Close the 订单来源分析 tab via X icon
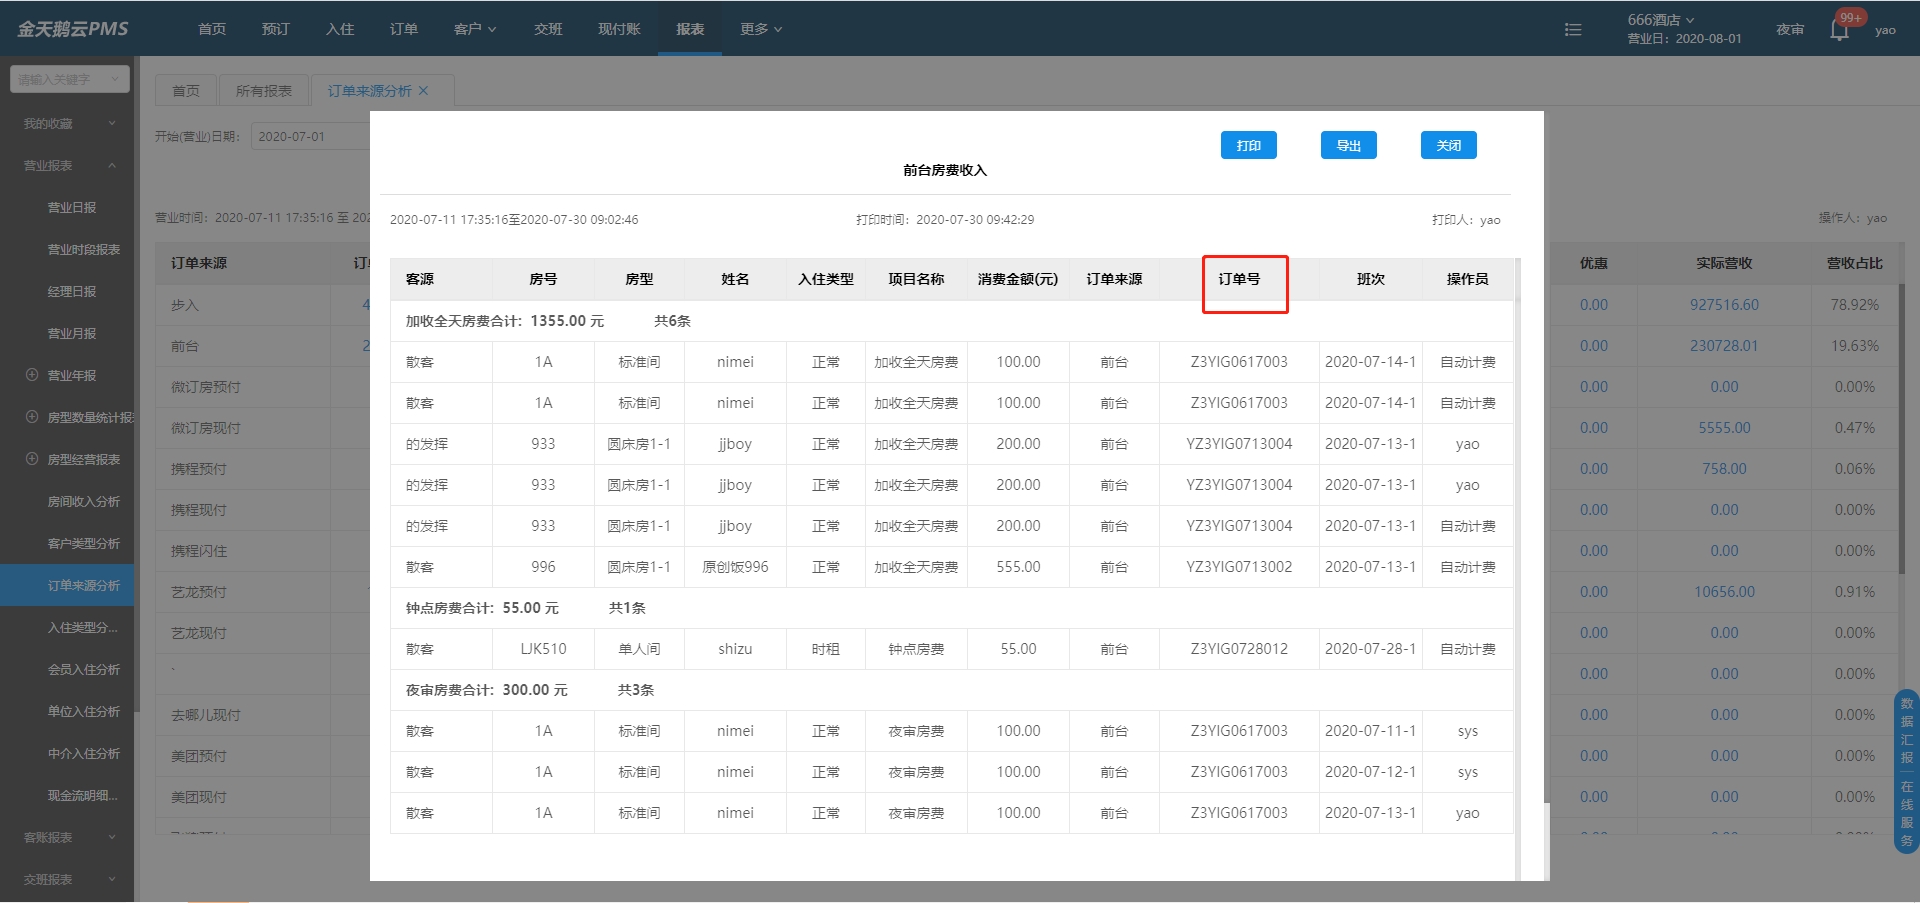 coord(423,91)
